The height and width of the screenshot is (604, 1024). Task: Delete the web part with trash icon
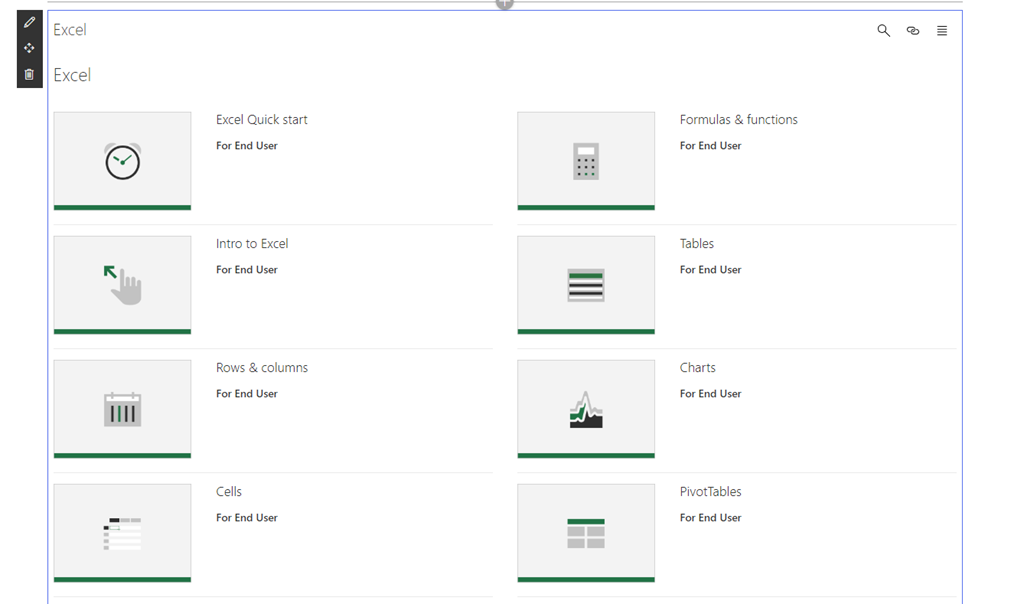(29, 74)
